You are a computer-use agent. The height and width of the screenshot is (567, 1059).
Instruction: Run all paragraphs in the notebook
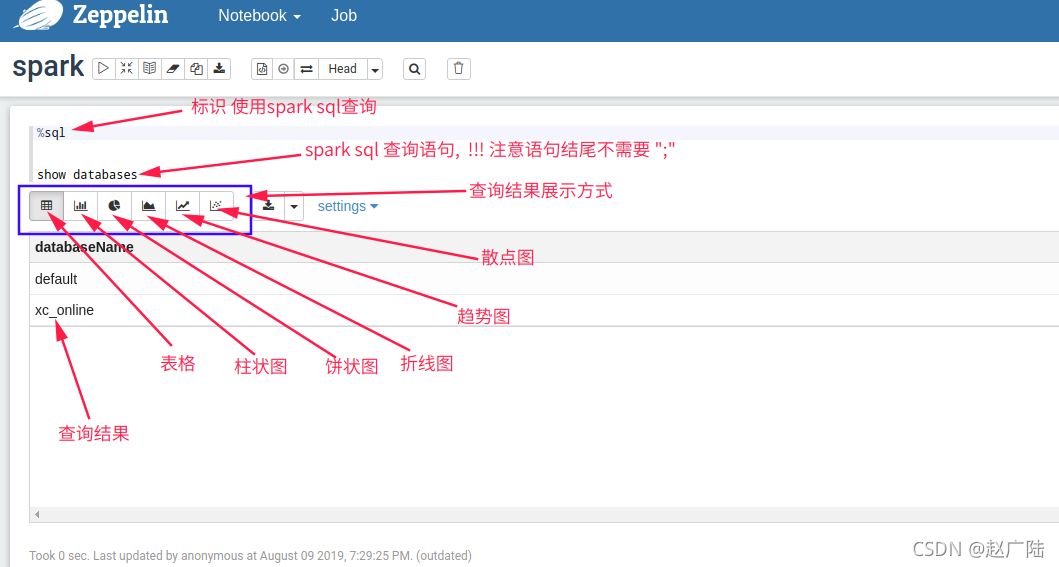coord(103,68)
